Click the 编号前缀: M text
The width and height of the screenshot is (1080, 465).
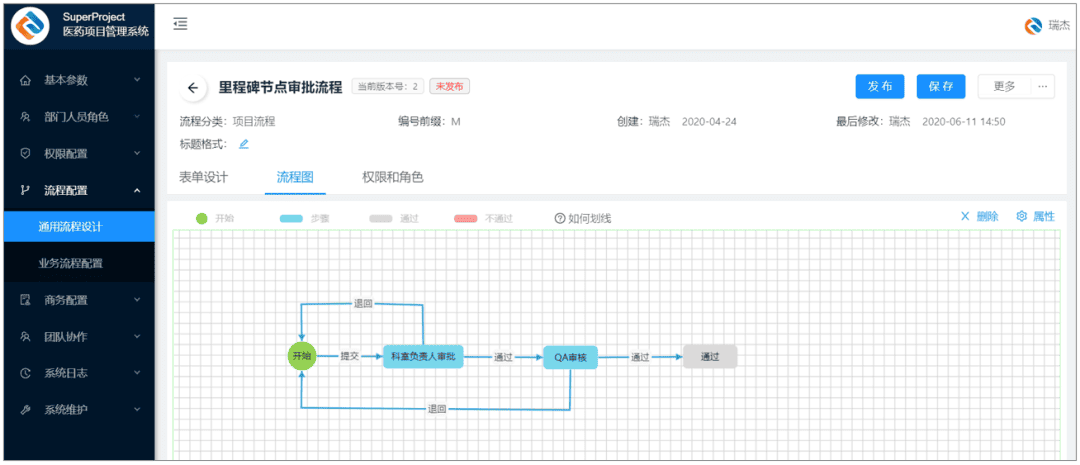429,122
